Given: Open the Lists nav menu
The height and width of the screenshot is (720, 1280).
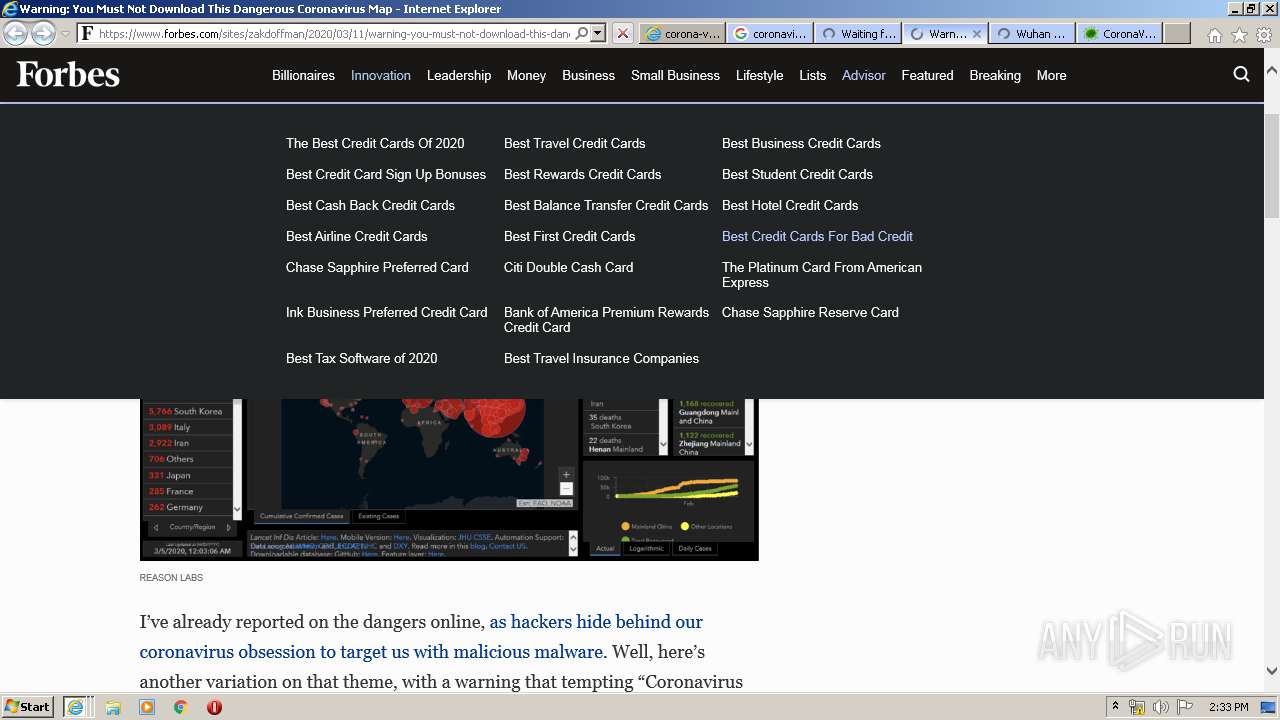Looking at the screenshot, I should [x=812, y=75].
